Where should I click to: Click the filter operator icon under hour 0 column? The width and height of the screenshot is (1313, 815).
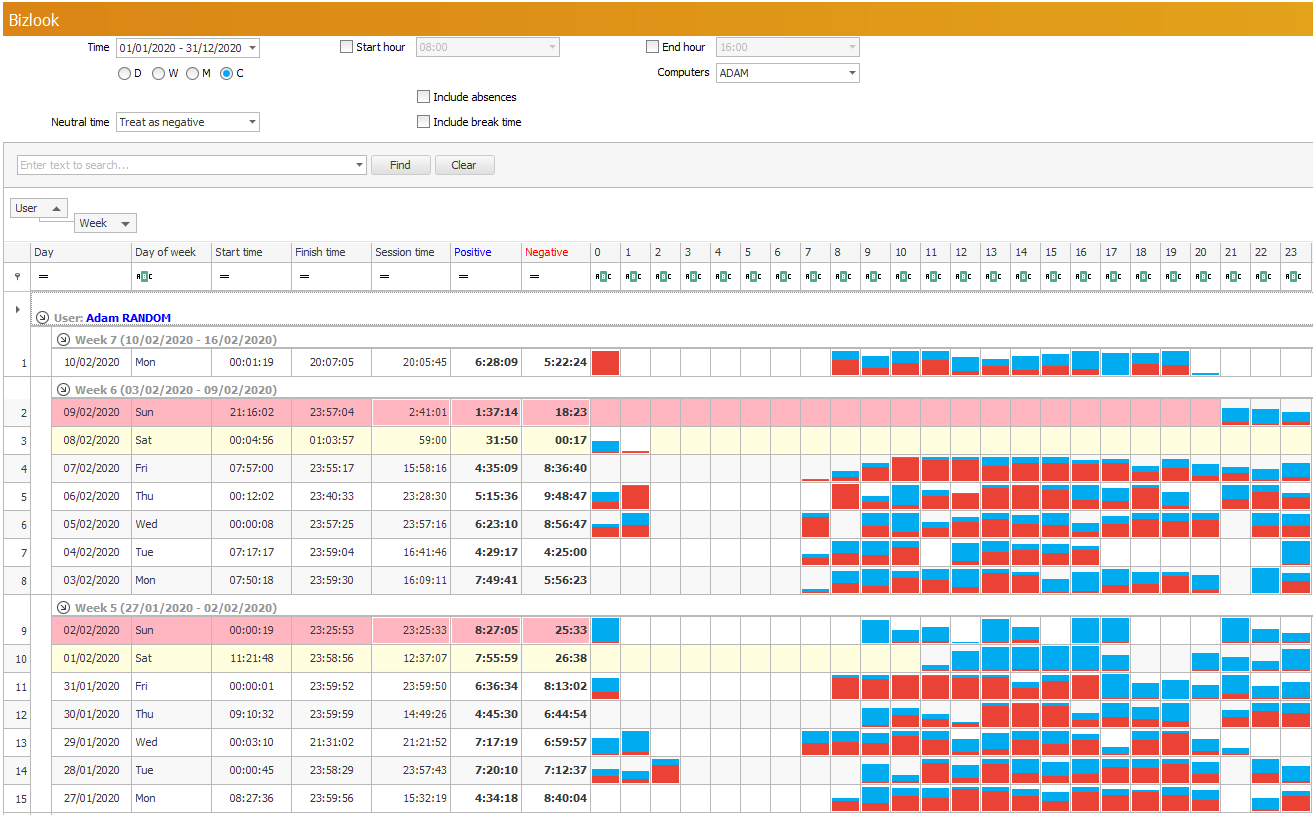[x=603, y=277]
